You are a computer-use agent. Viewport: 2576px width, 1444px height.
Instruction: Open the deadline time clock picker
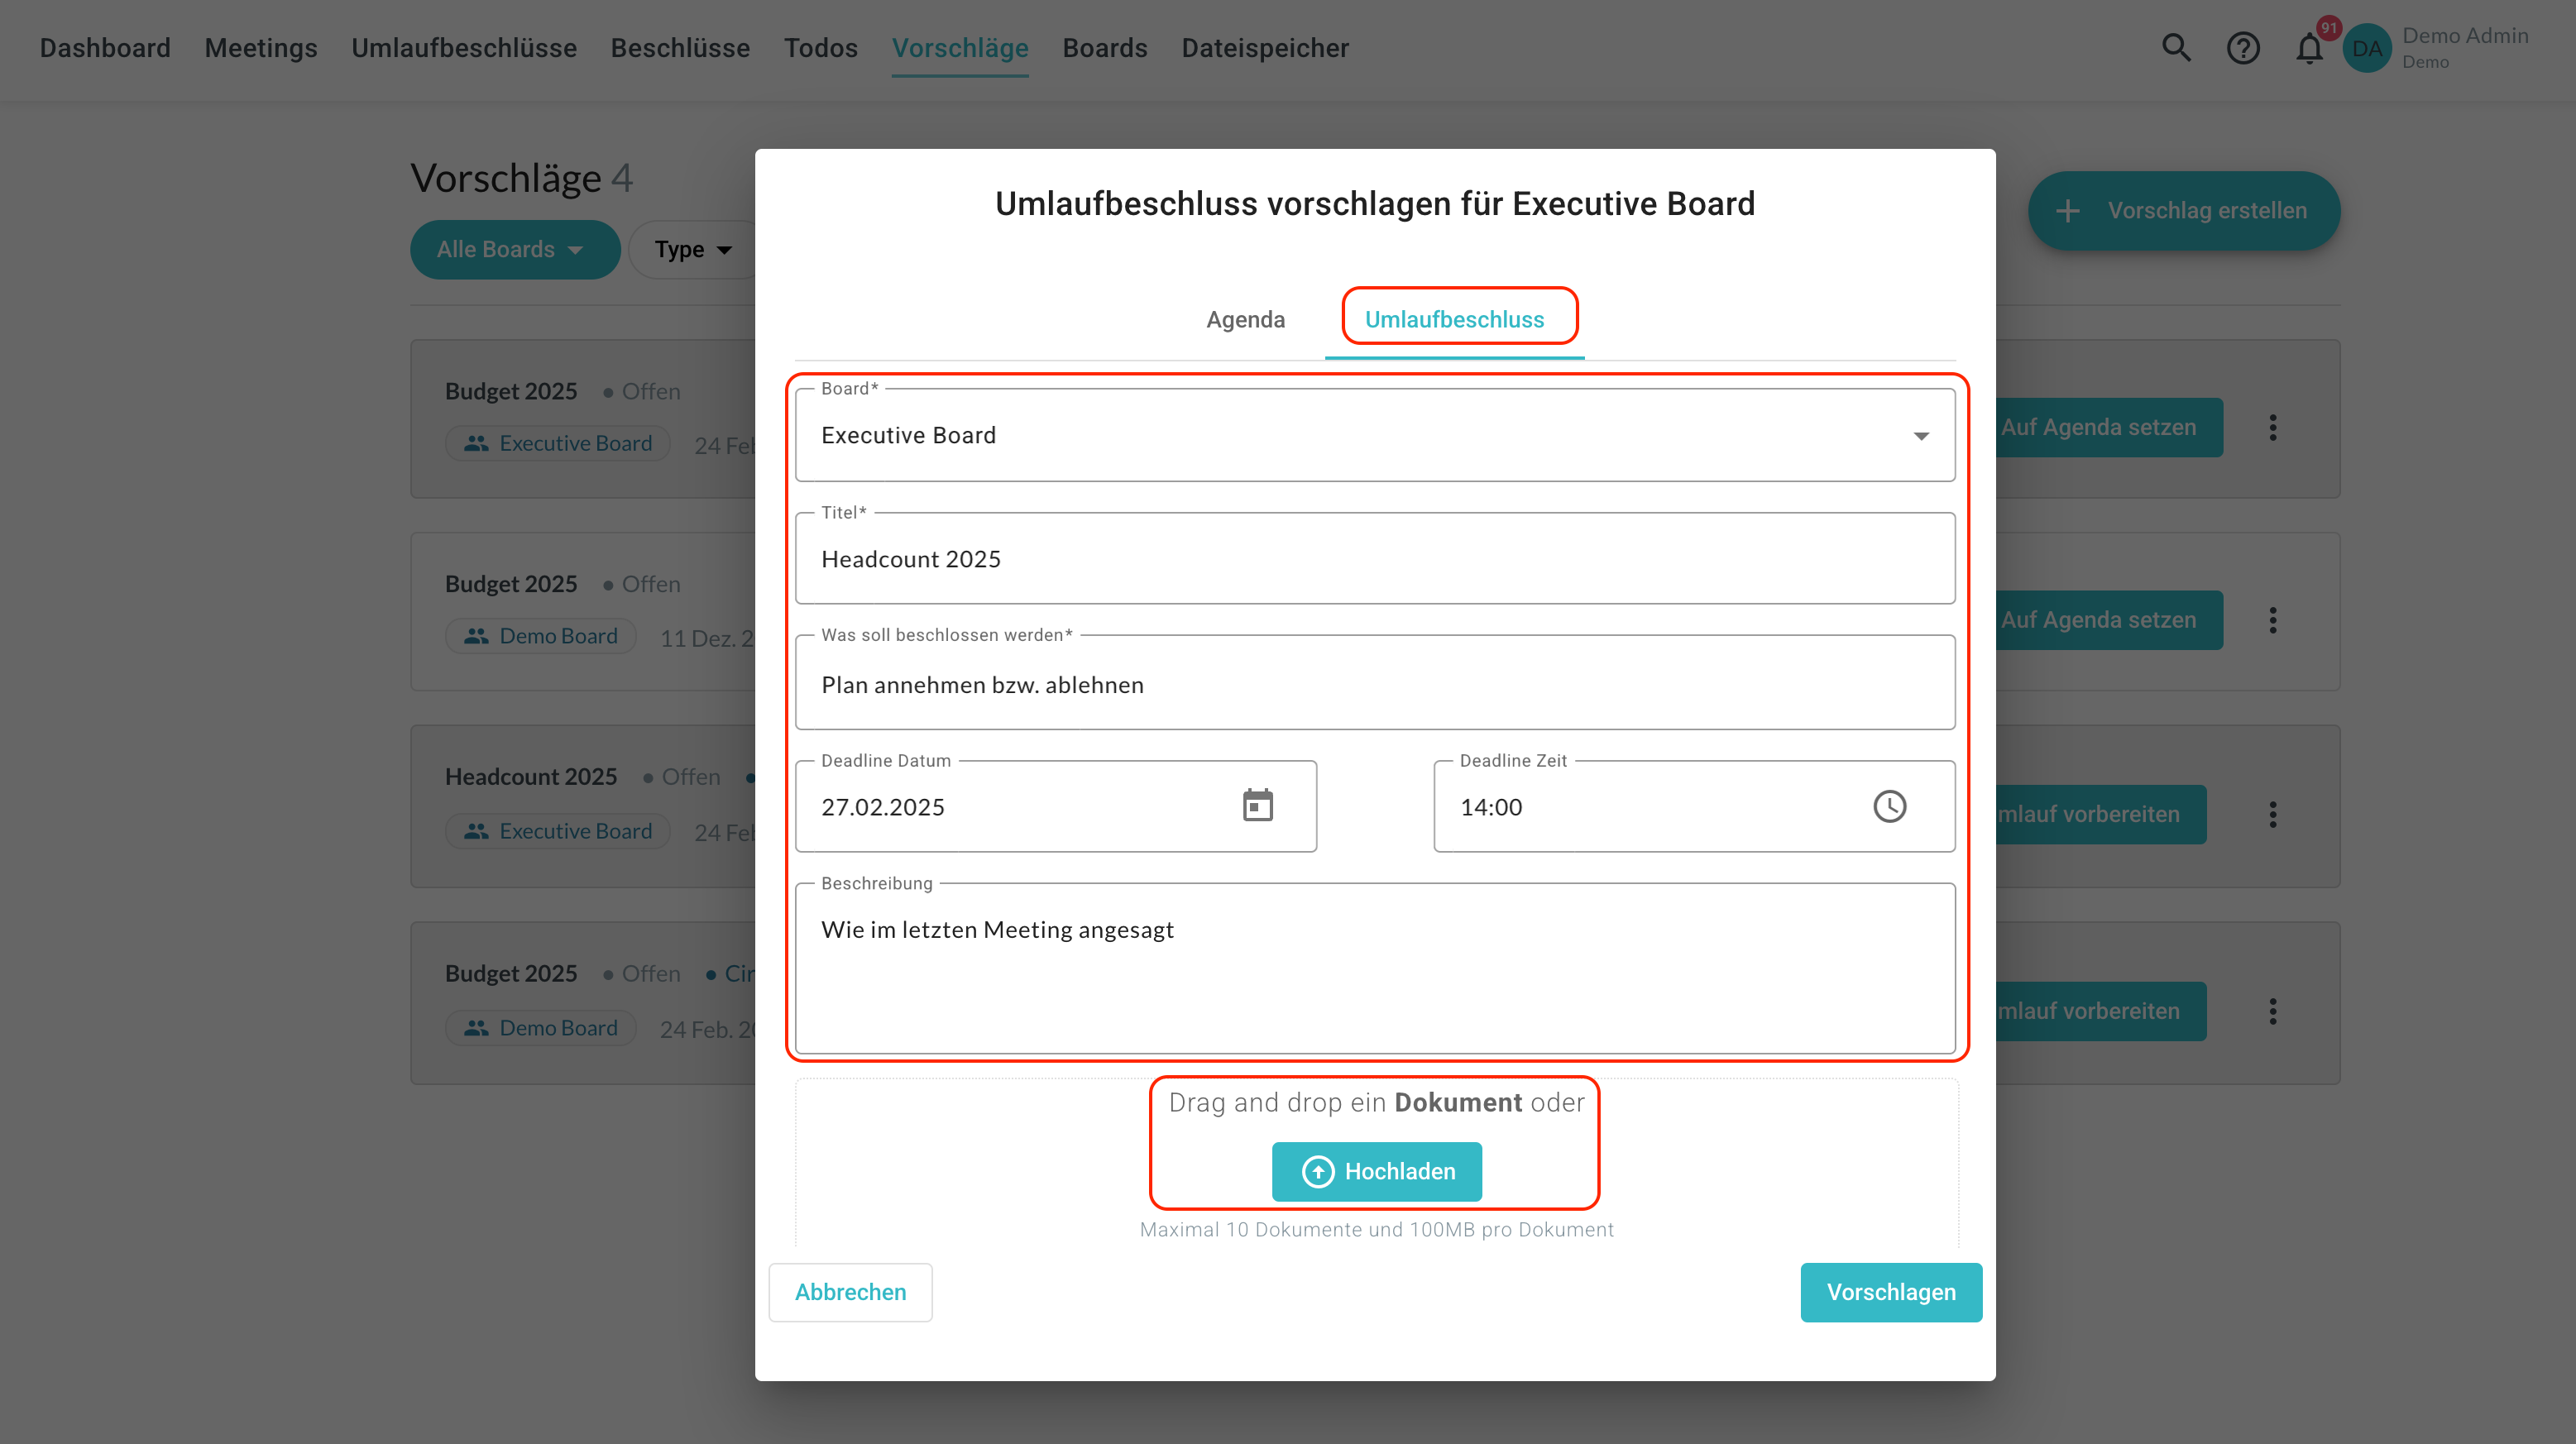click(1889, 806)
